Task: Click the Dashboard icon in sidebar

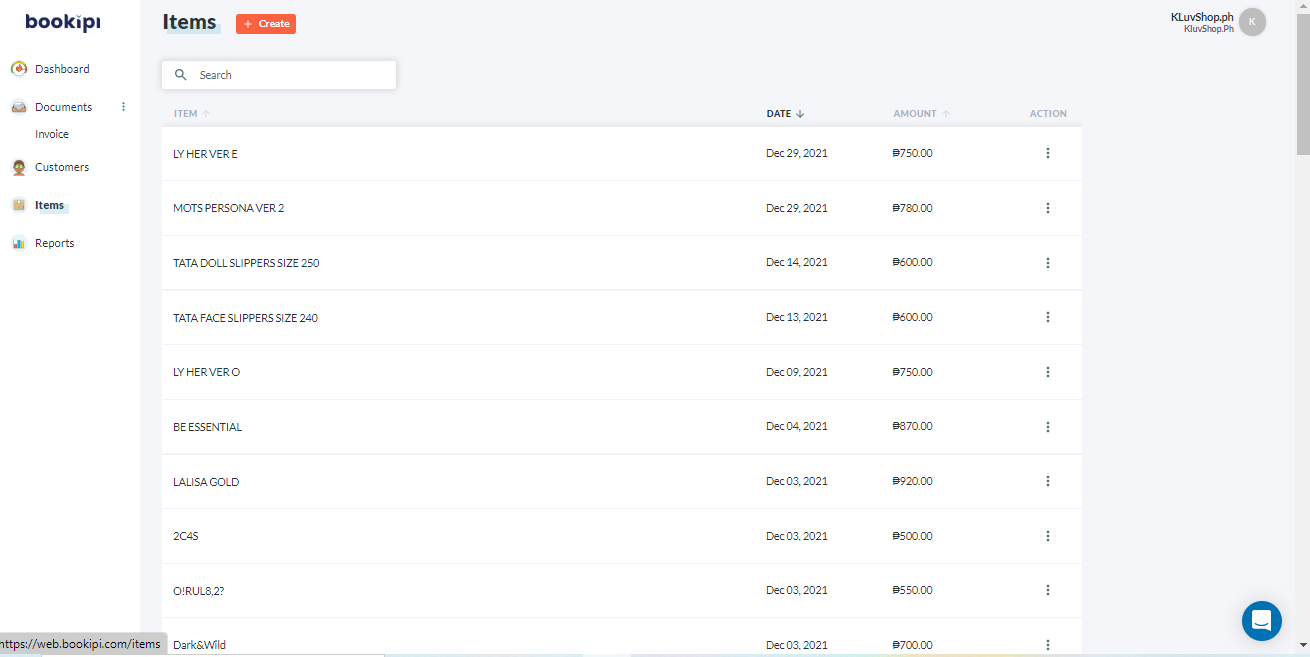Action: [x=19, y=69]
